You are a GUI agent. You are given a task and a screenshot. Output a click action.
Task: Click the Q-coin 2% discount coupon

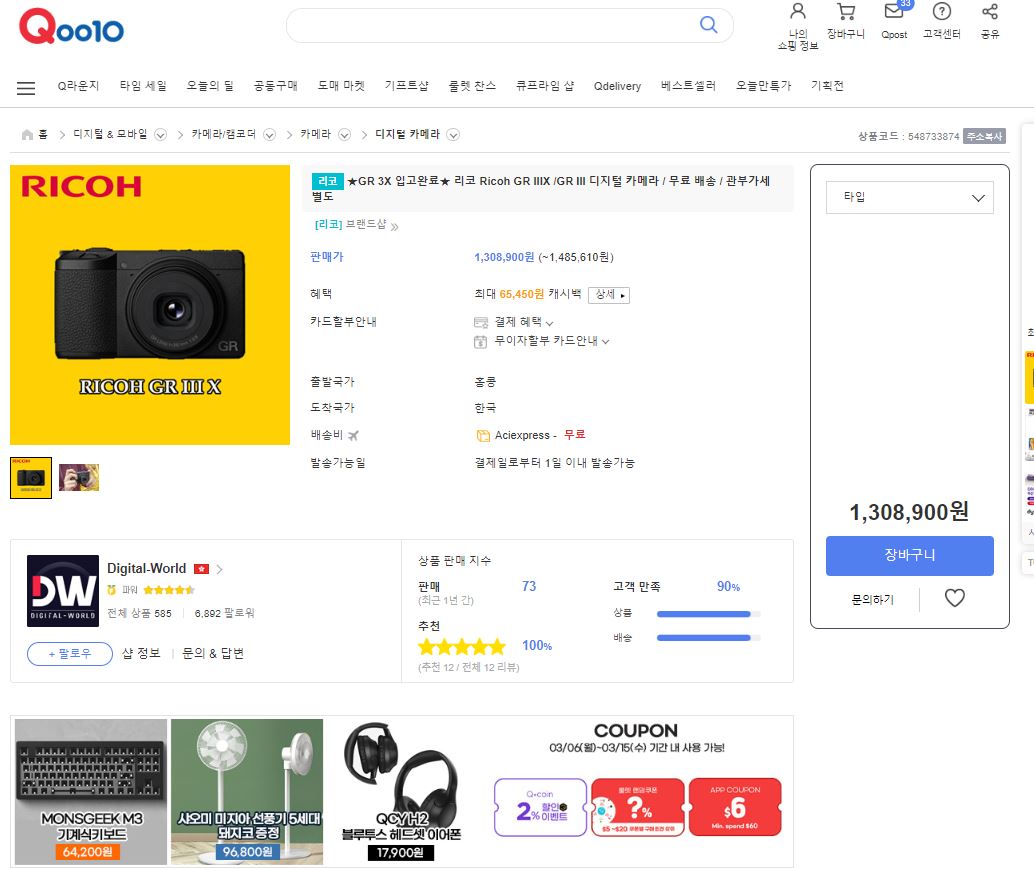pyautogui.click(x=540, y=807)
